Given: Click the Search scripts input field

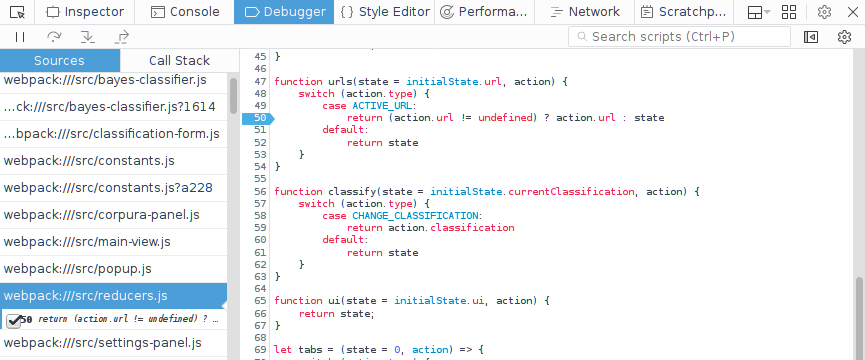Looking at the screenshot, I should pos(679,36).
